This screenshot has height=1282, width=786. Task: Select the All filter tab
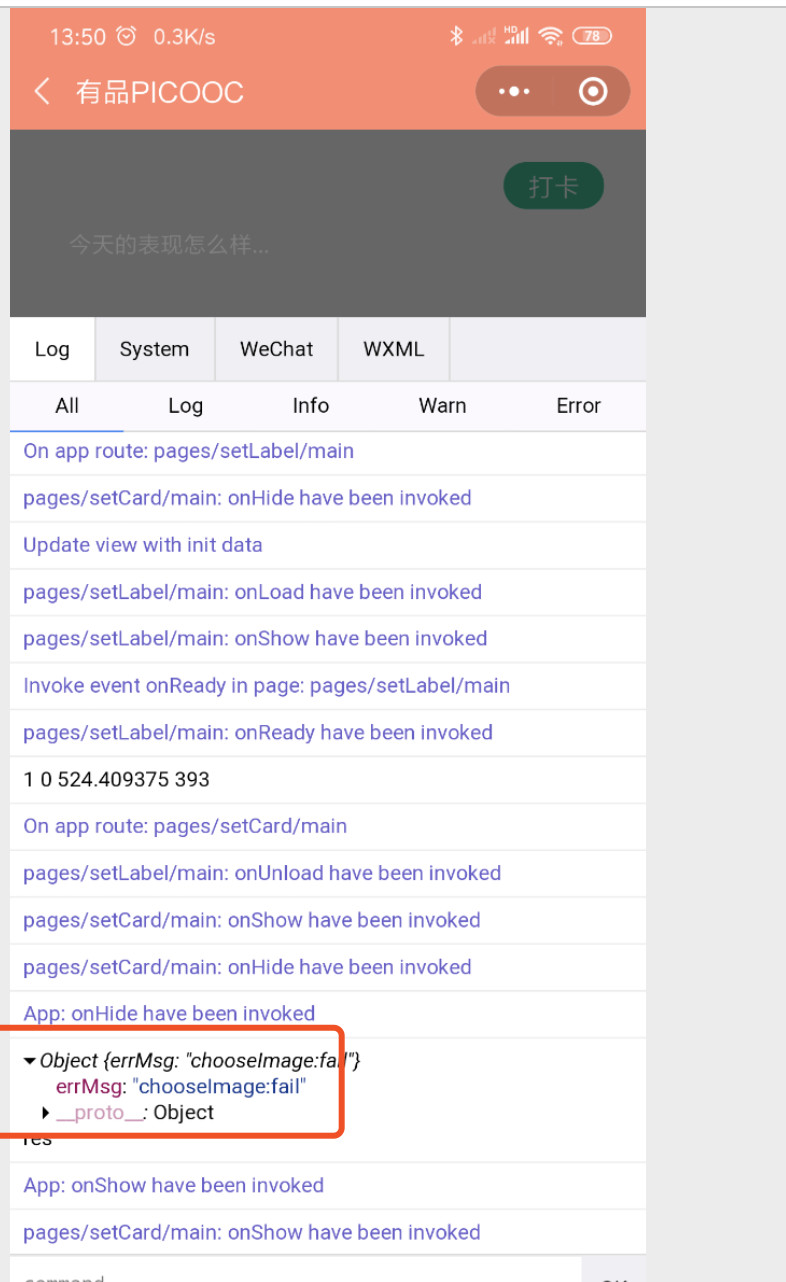coord(67,405)
